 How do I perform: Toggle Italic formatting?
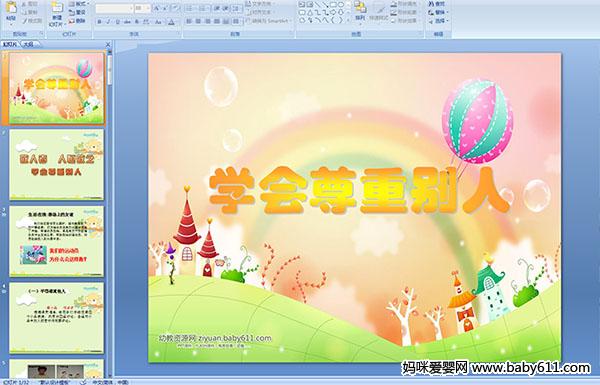[x=108, y=22]
